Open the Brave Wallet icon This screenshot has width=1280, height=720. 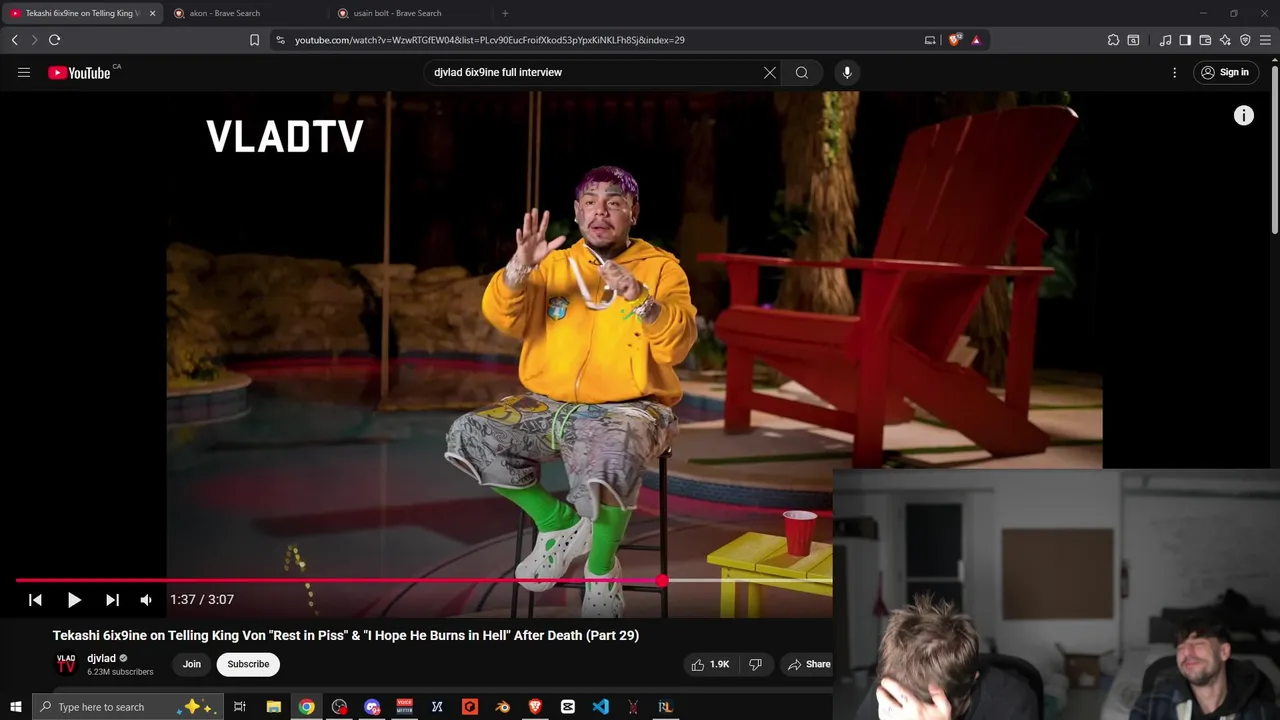coord(1205,40)
